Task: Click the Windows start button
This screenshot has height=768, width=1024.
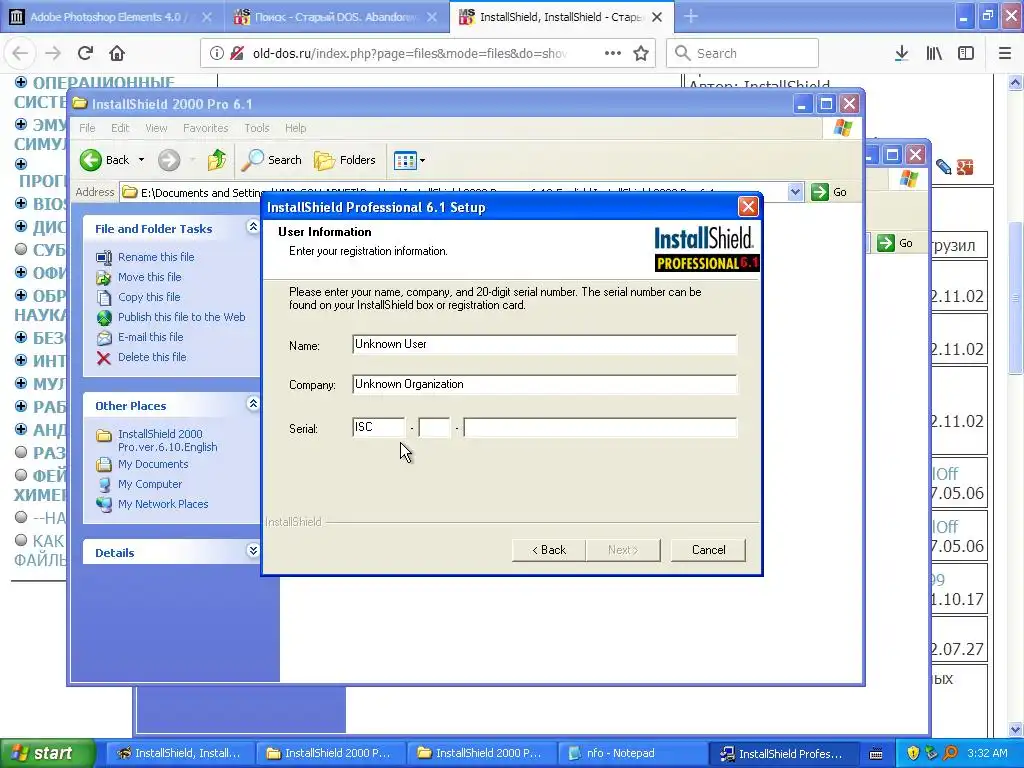Action: [47, 753]
